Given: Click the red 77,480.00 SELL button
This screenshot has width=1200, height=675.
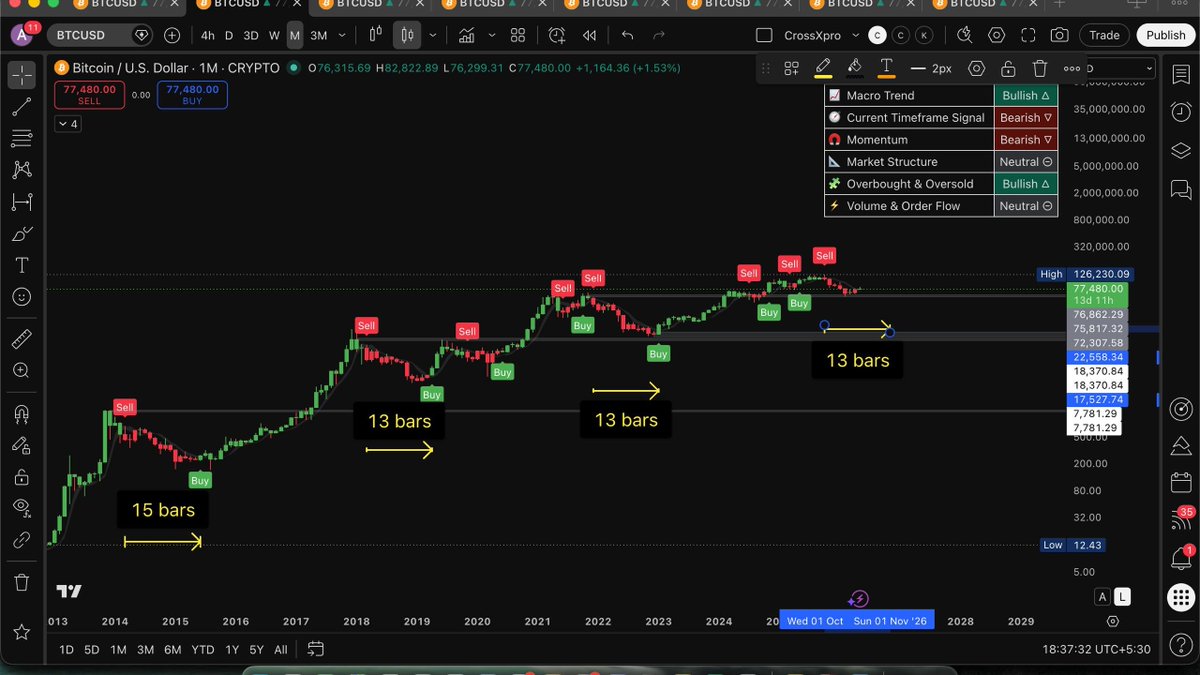Looking at the screenshot, I should point(90,94).
